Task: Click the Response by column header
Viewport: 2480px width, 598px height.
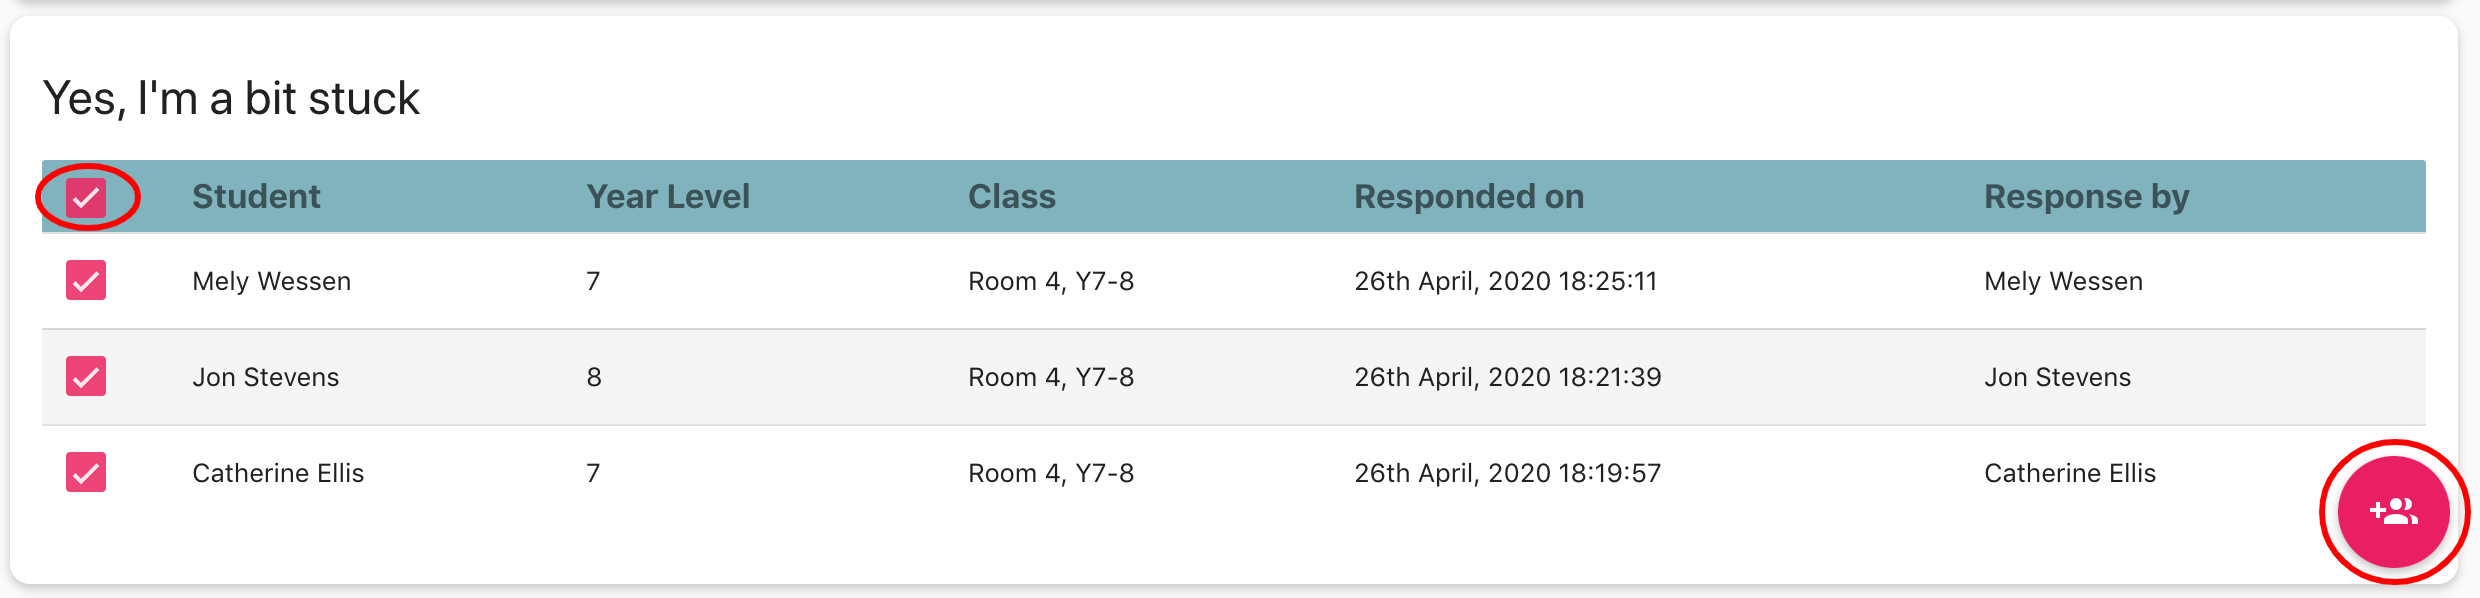Action: [x=2086, y=197]
